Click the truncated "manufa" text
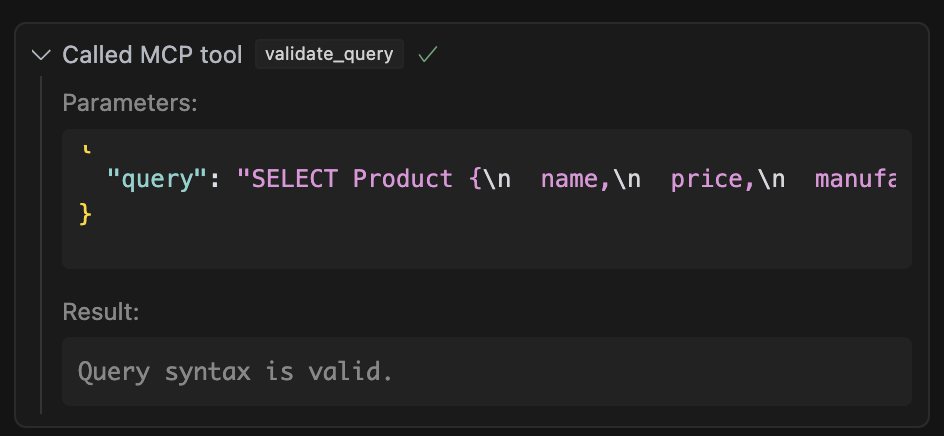The height and width of the screenshot is (436, 944). pyautogui.click(x=855, y=180)
